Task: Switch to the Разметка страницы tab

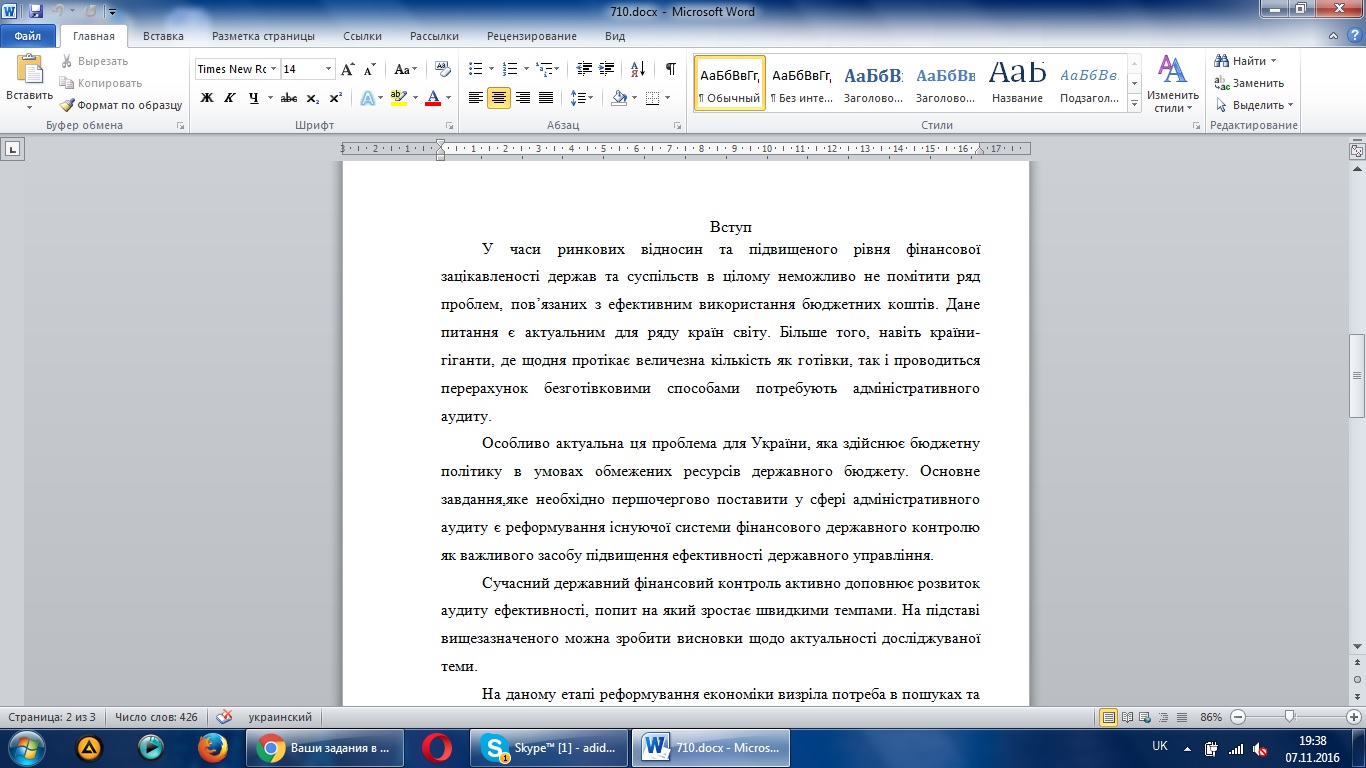Action: coord(263,36)
